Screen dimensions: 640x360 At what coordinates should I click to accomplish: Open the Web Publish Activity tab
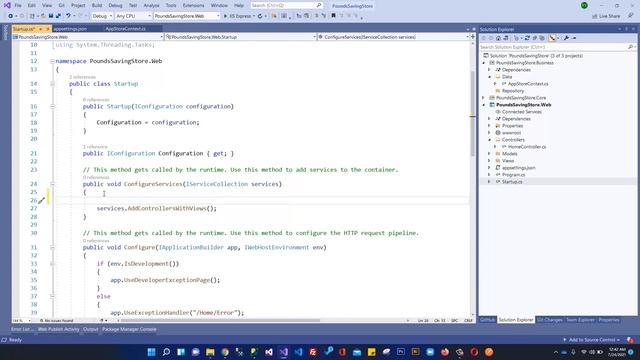coord(58,329)
